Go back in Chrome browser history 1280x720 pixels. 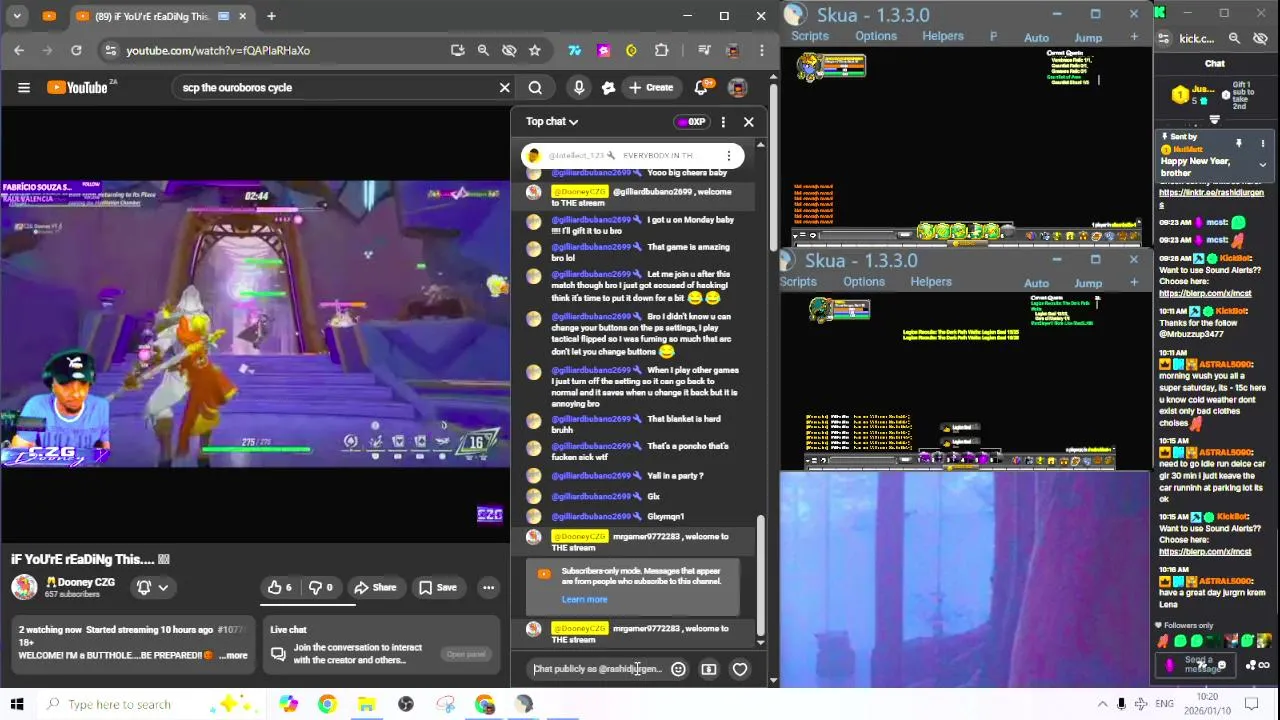tap(19, 50)
